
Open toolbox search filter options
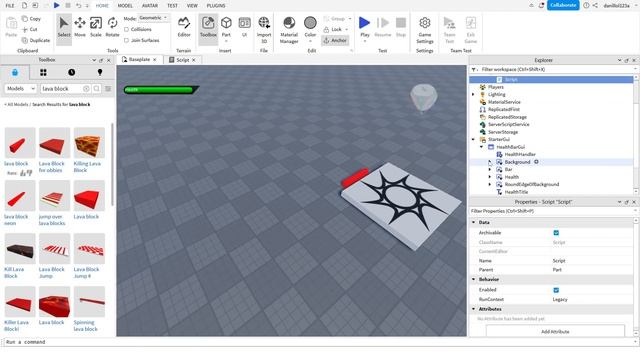pyautogui.click(x=108, y=89)
